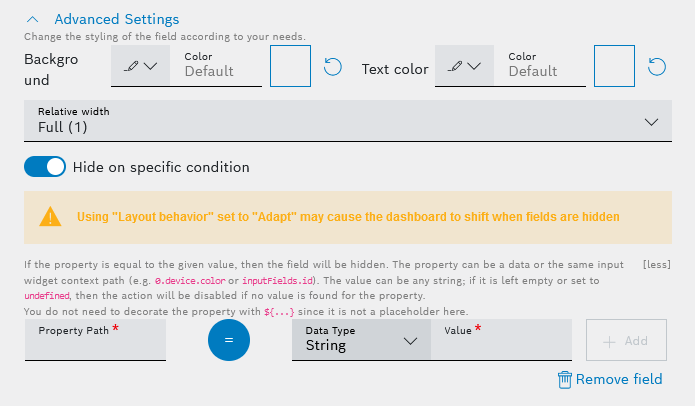Screen dimensions: 695x406
Task: Click the Remove field link
Action: [x=619, y=379]
